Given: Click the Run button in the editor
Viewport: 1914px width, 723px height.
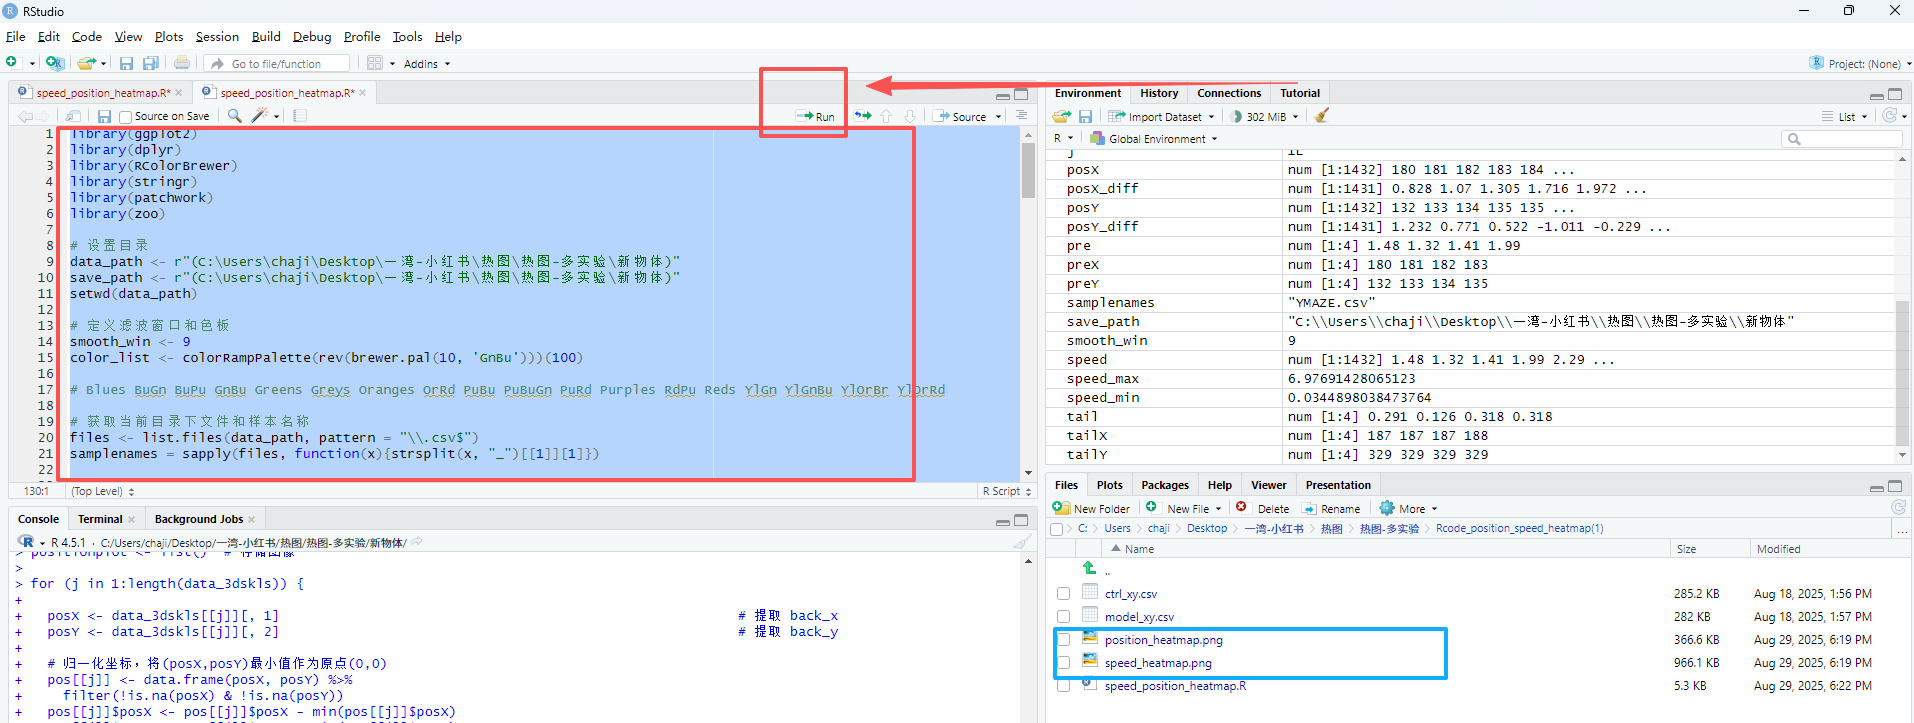Looking at the screenshot, I should pos(815,116).
